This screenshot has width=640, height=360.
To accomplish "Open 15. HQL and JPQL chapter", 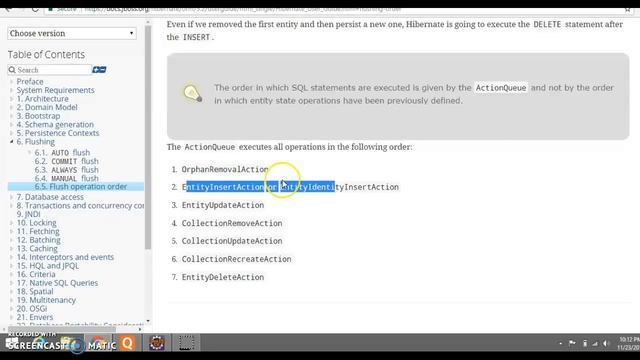I will click(48, 266).
